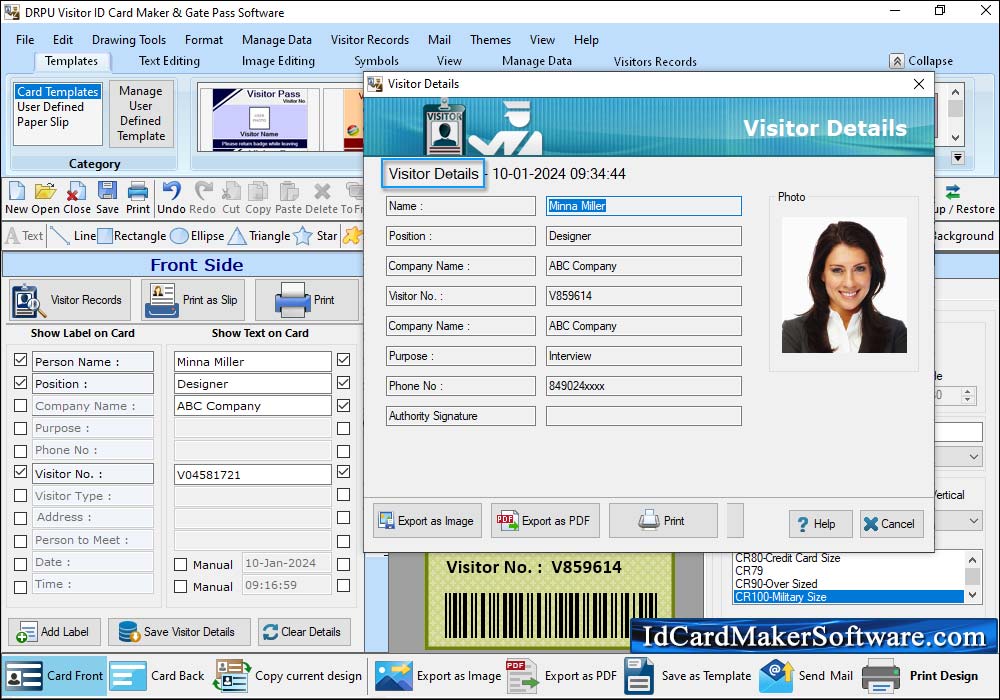Enable the Visitor Type label checkbox
Image resolution: width=1000 pixels, height=700 pixels.
coord(20,495)
